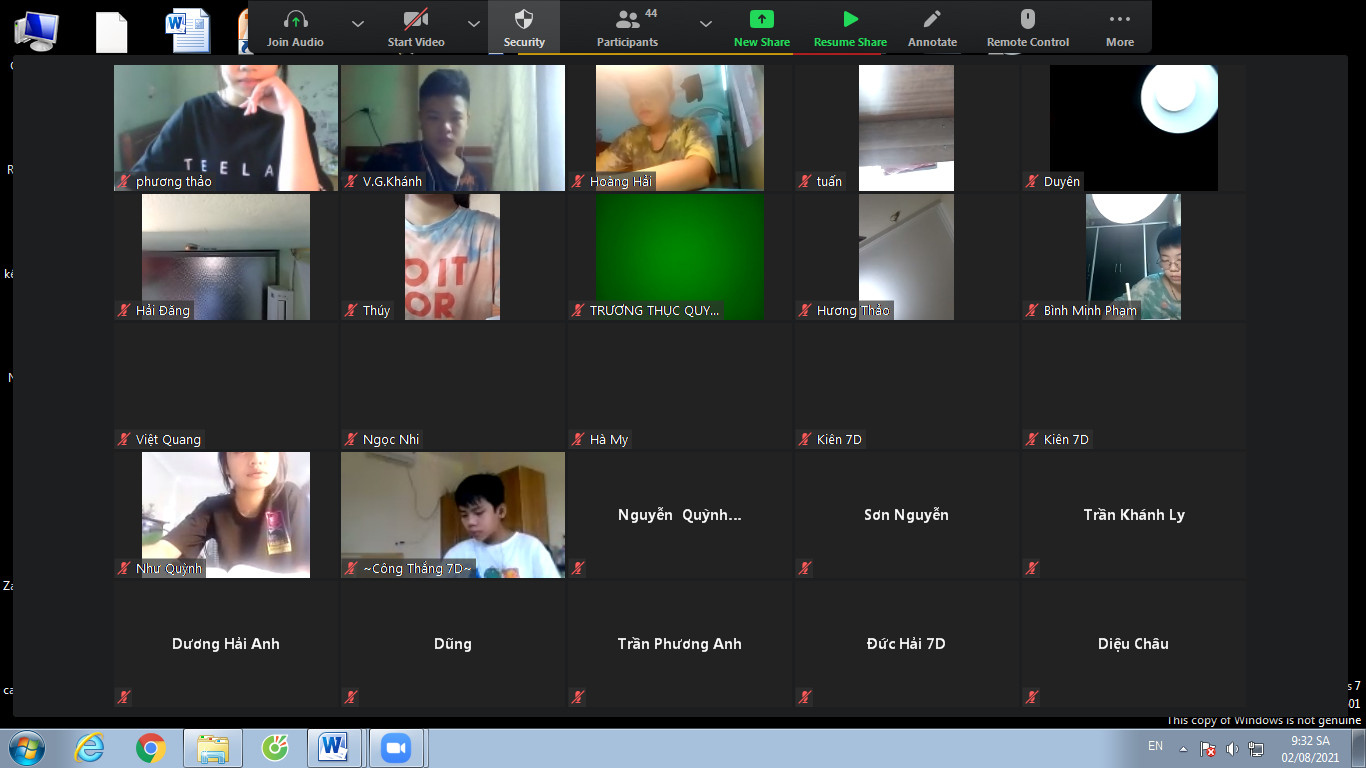Open Remote Control mouse option
1366x768 pixels.
pyautogui.click(x=1027, y=20)
